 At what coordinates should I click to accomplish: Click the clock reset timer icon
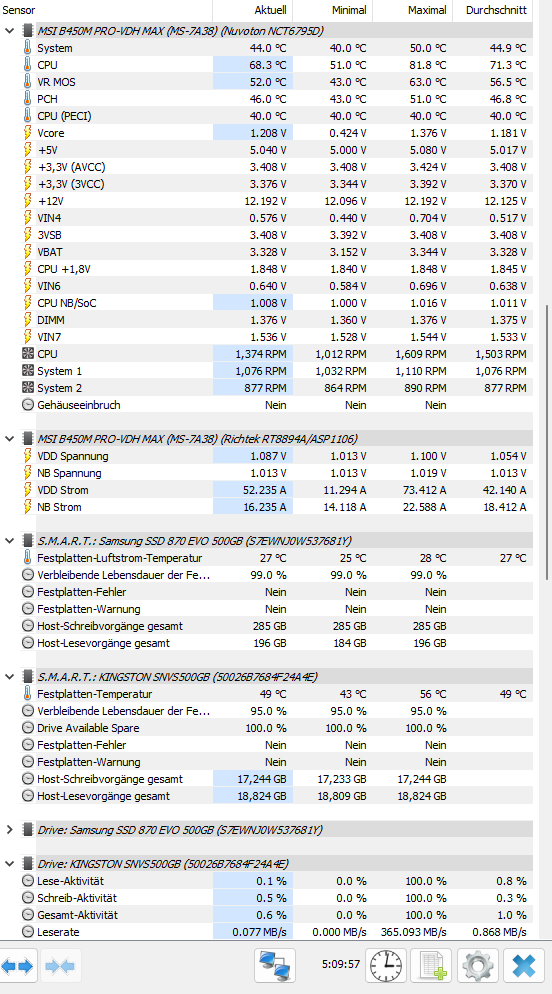[386, 966]
